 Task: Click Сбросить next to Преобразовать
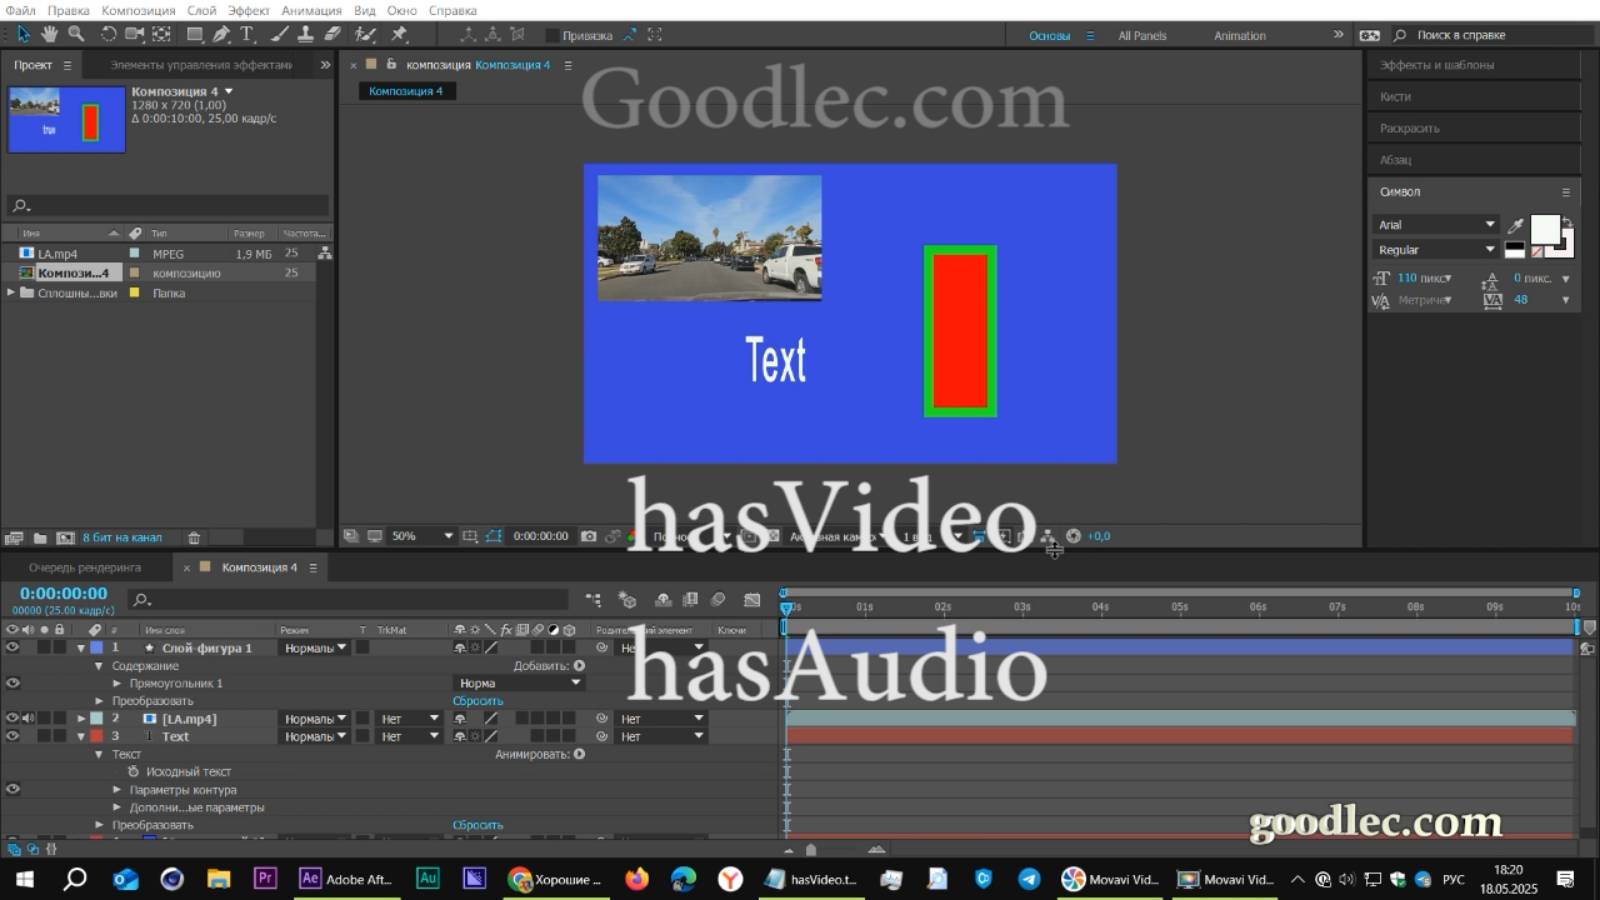478,700
